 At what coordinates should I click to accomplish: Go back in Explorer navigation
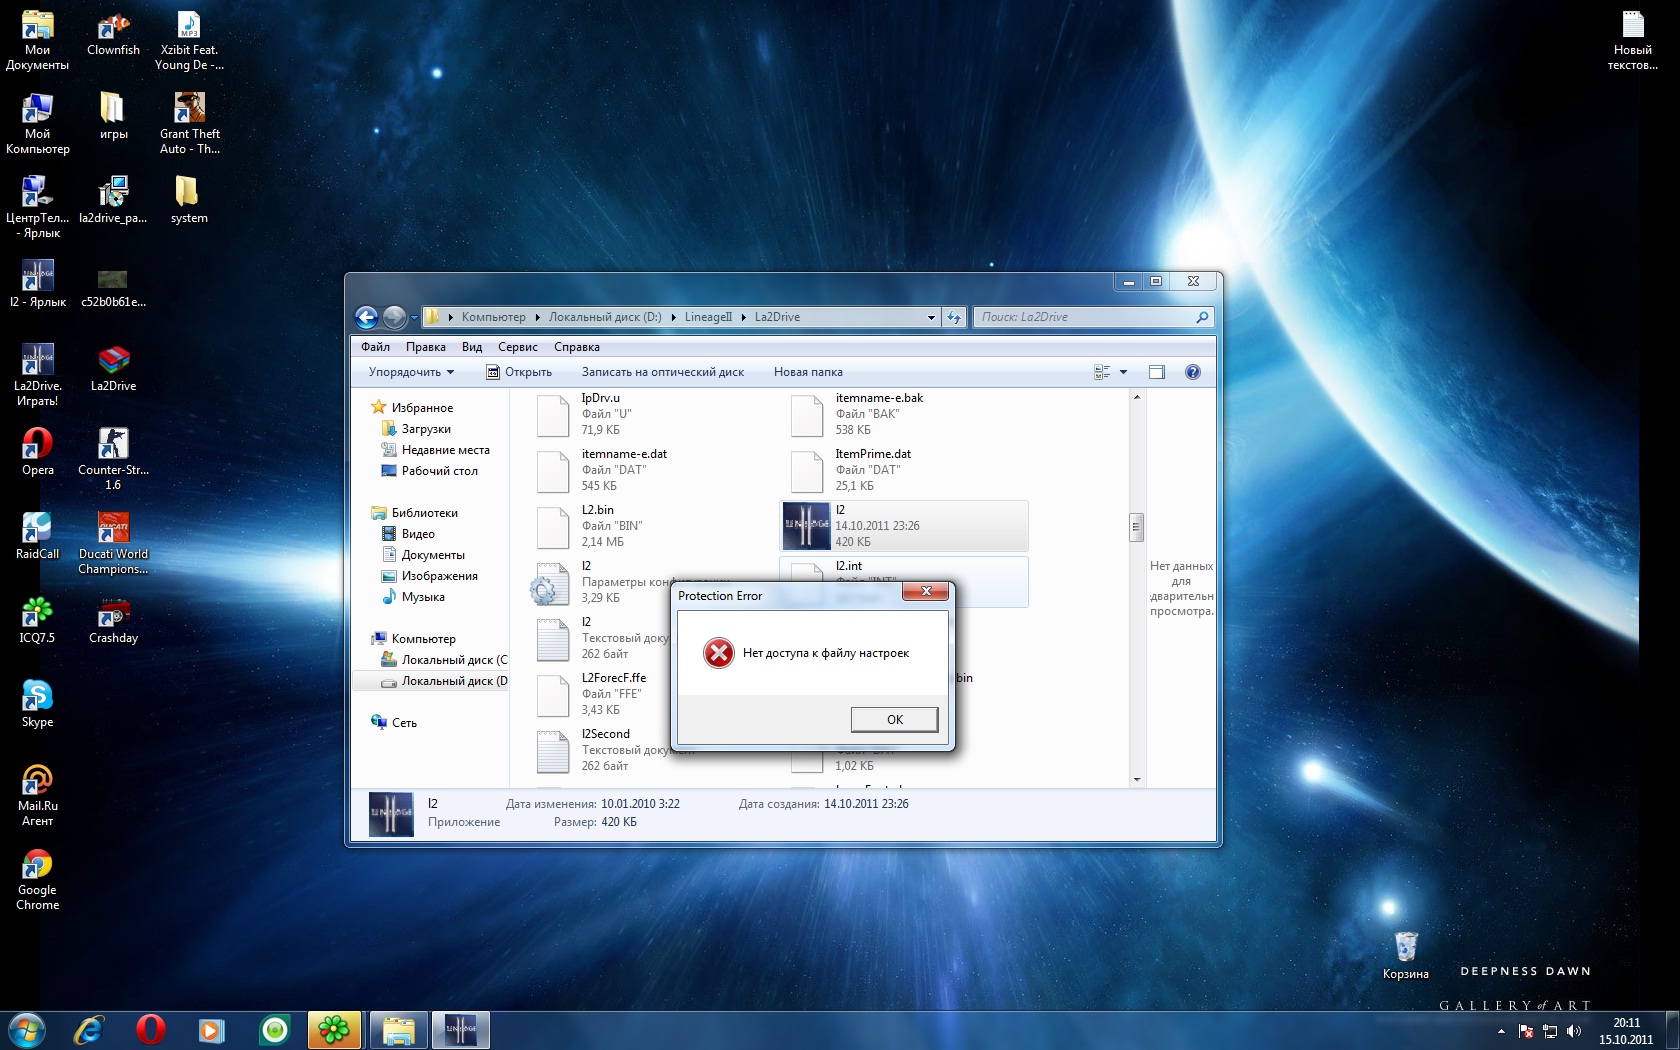(x=367, y=317)
